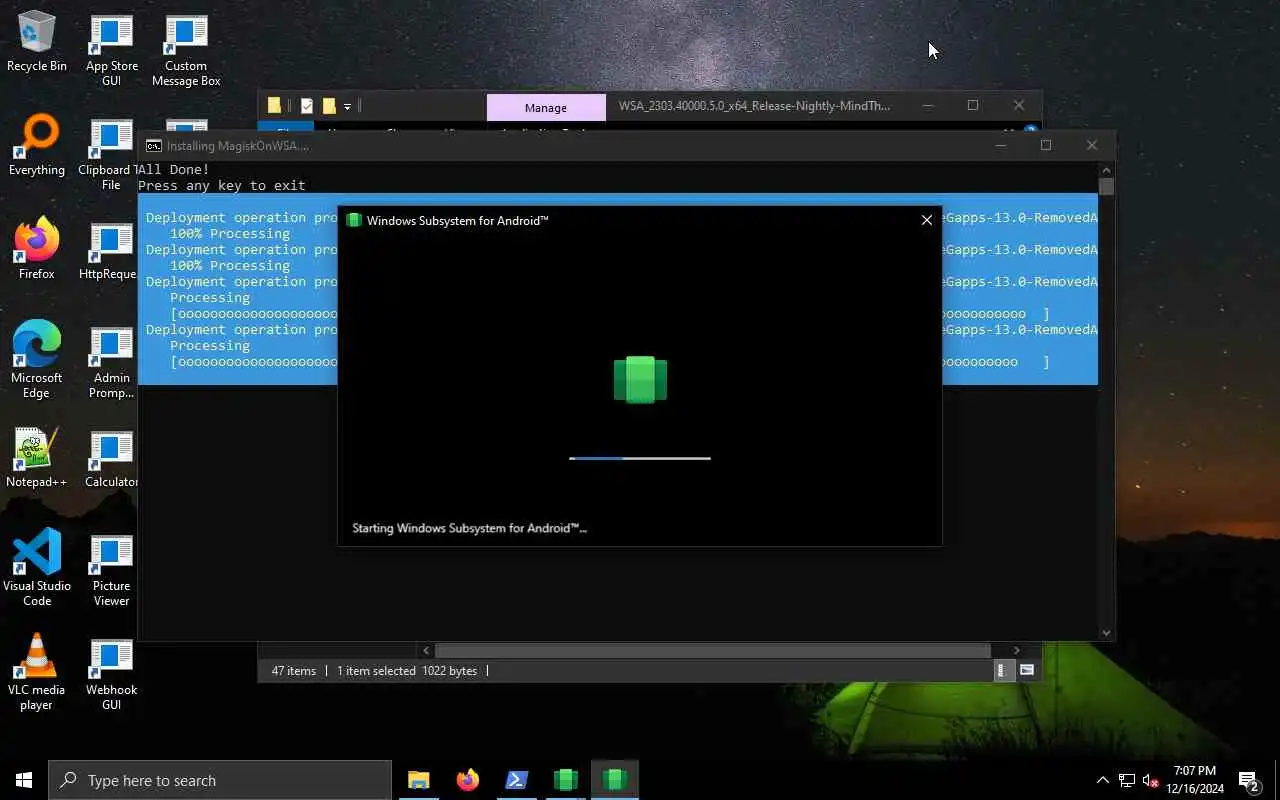Click New folder icon in Explorer quick access
This screenshot has width=1280, height=800.
click(329, 105)
